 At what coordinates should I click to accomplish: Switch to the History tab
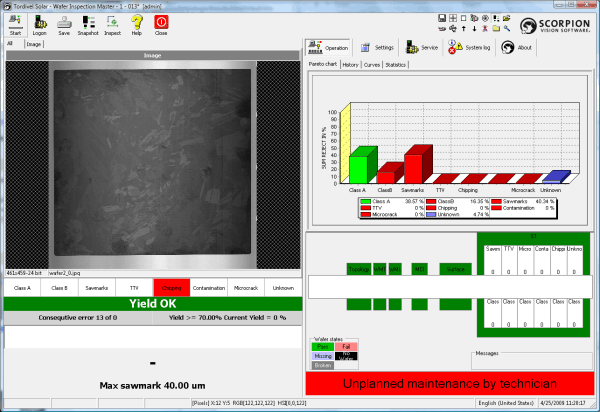click(350, 64)
